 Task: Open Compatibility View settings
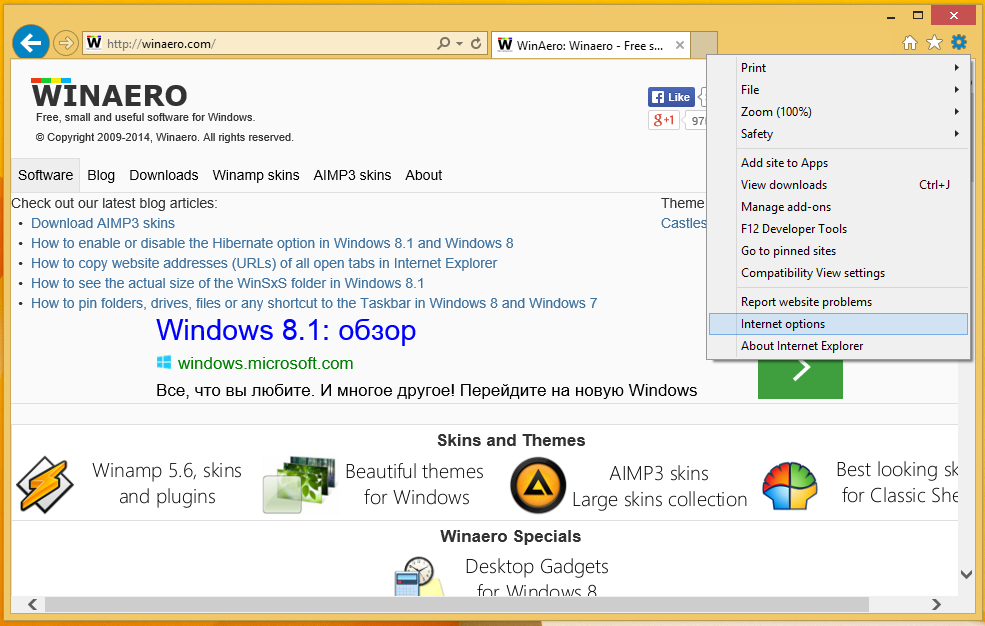[x=839, y=273]
